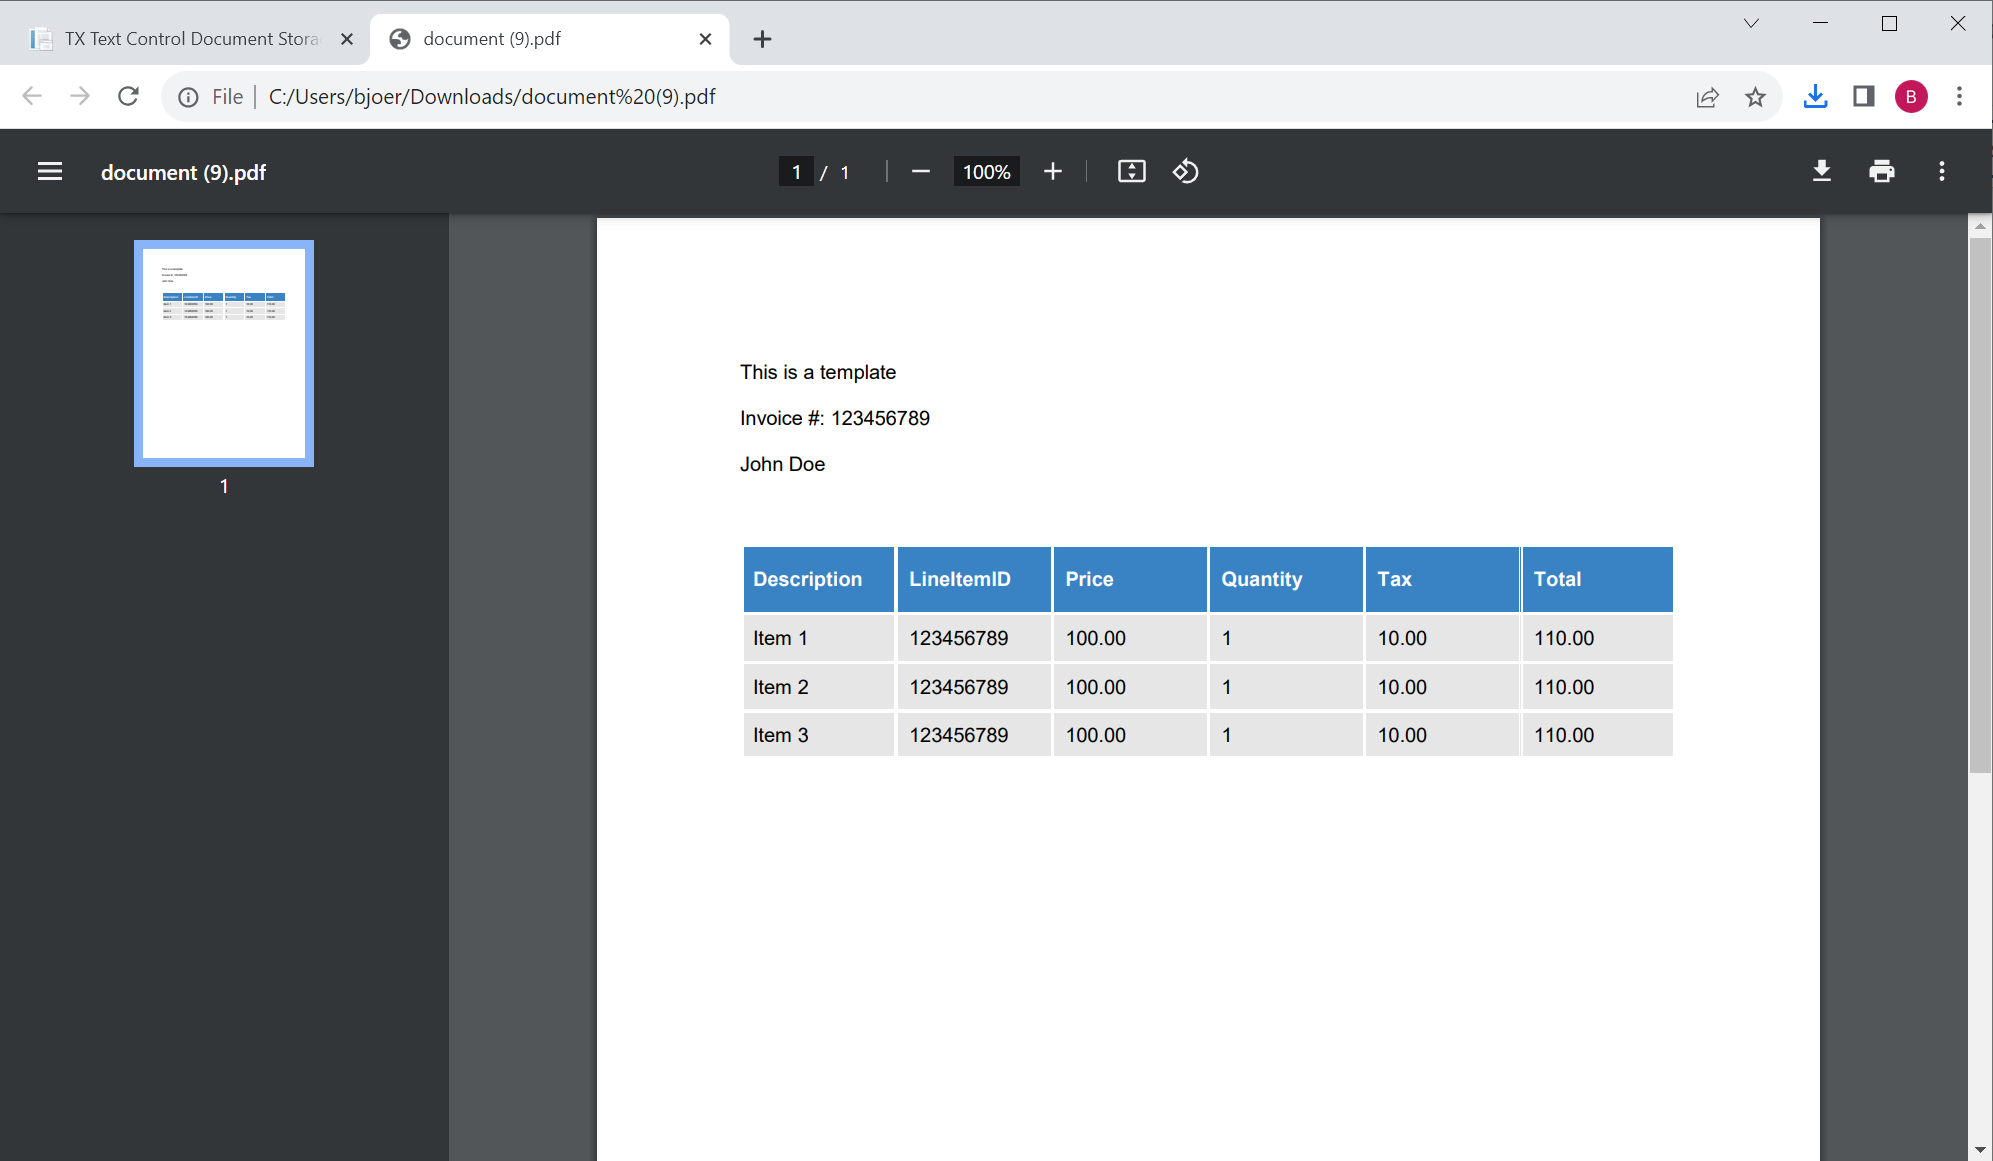The height and width of the screenshot is (1161, 1993).
Task: Open the browser three-dot menu
Action: tap(1959, 96)
